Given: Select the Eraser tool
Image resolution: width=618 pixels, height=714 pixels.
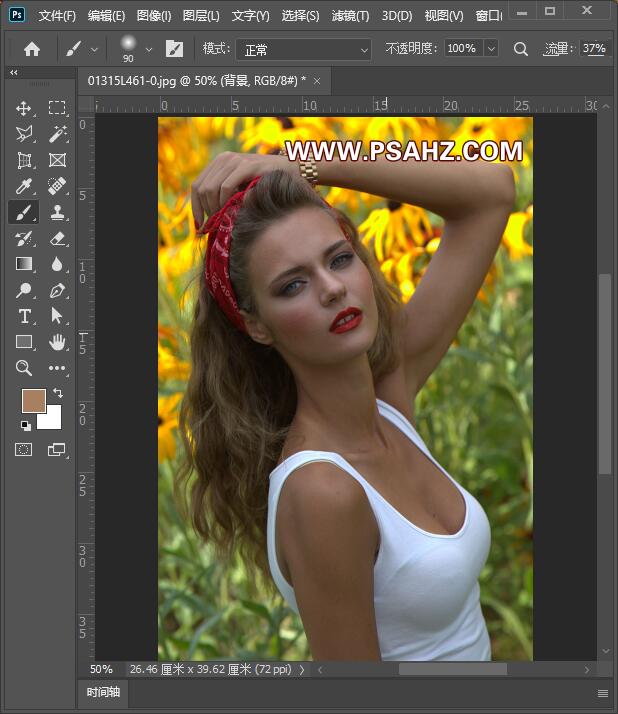Looking at the screenshot, I should tap(57, 238).
